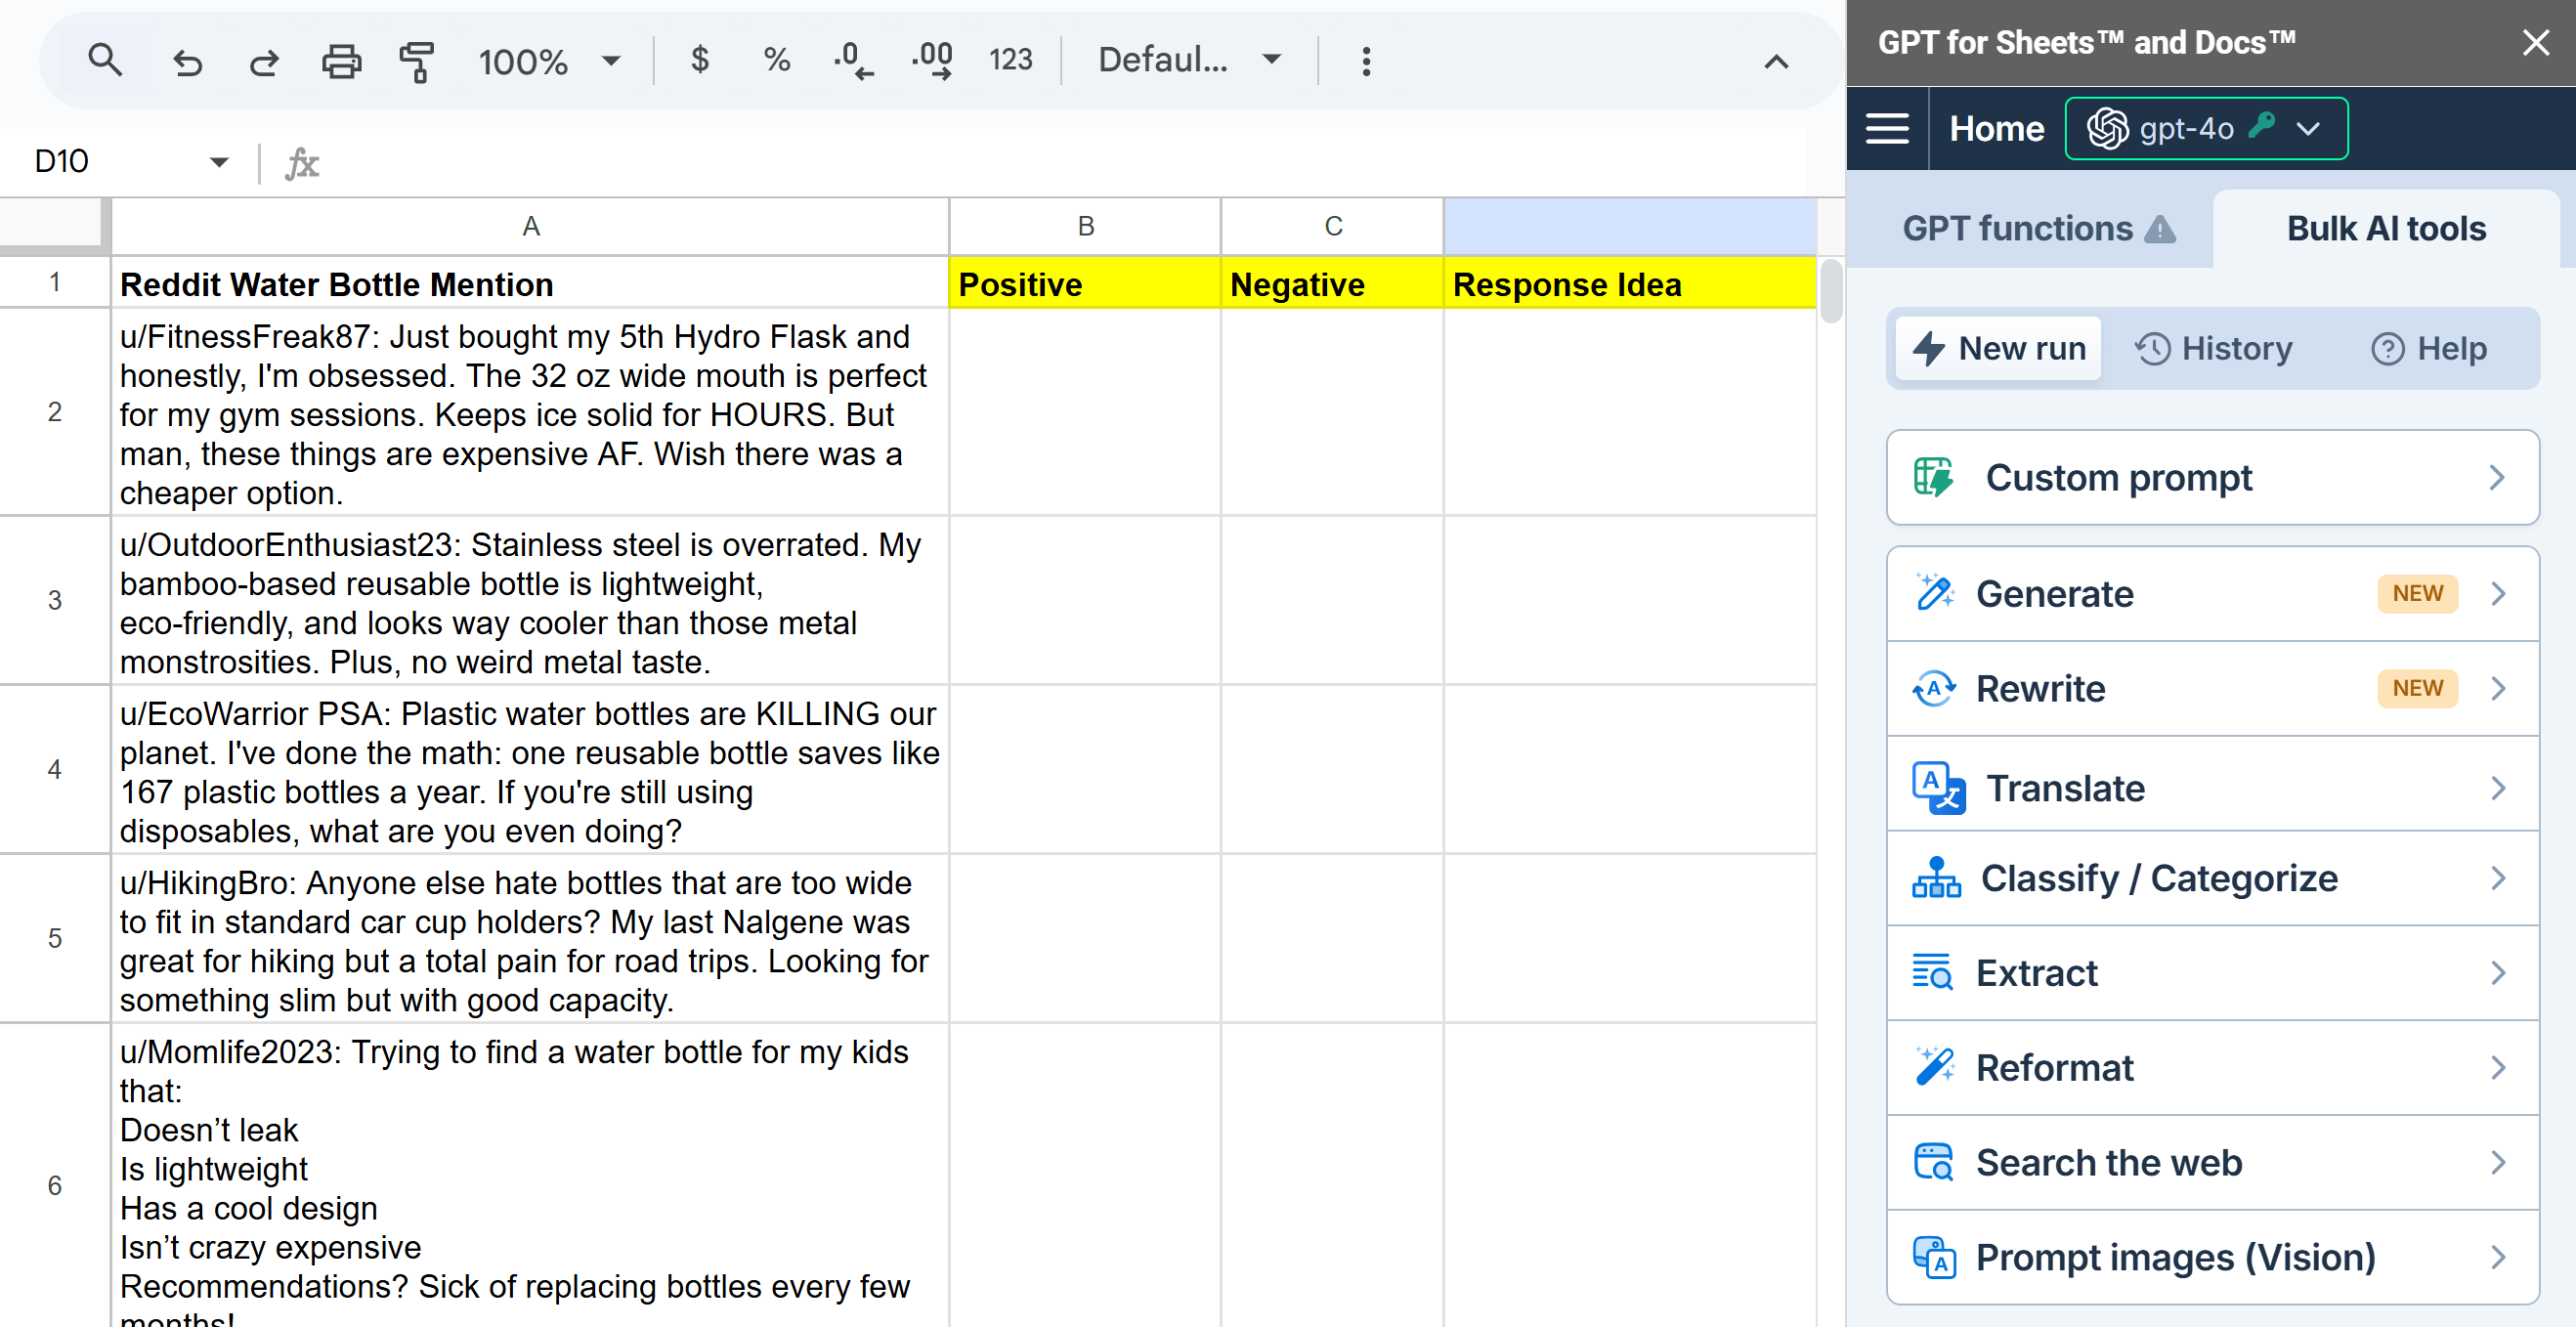Click the formula bar fx icon
The height and width of the screenshot is (1327, 2576).
click(x=302, y=163)
